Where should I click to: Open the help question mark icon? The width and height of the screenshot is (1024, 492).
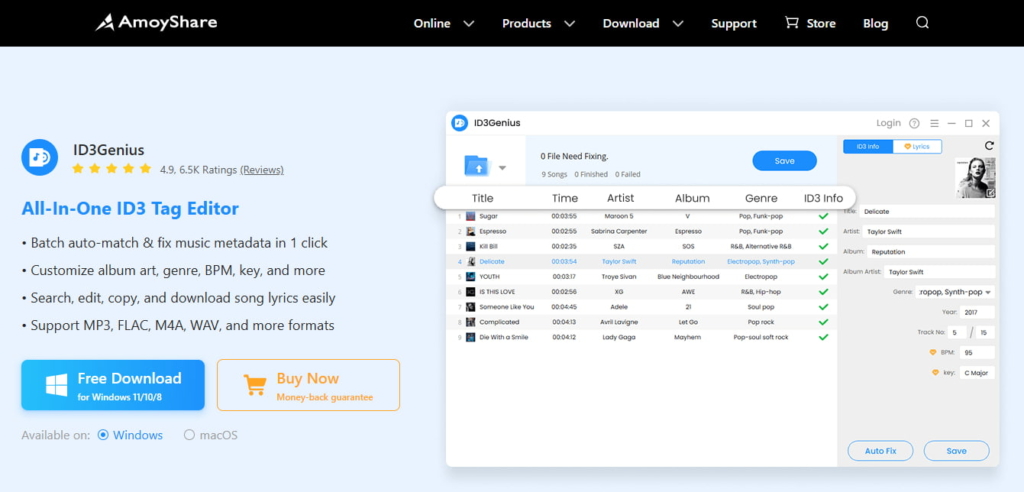click(x=914, y=123)
